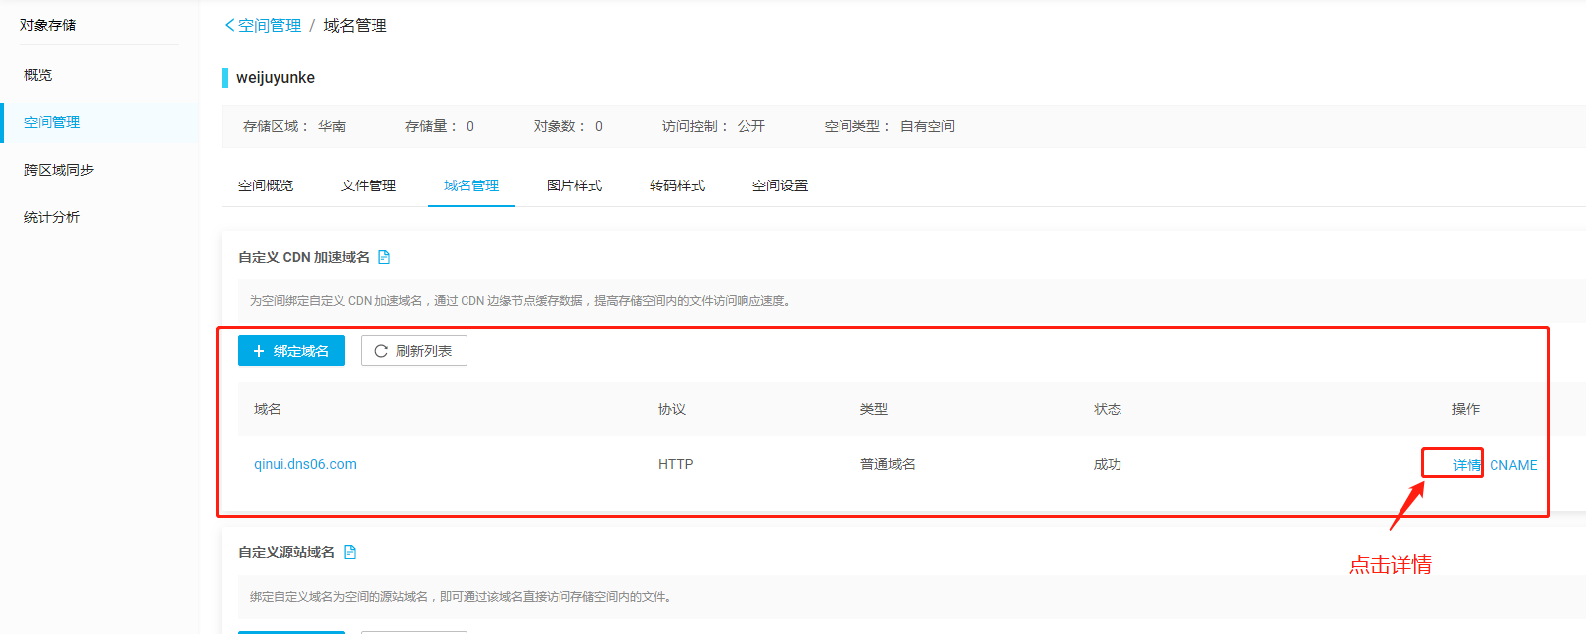Open the qinui.dns06.com domain link

click(x=305, y=464)
